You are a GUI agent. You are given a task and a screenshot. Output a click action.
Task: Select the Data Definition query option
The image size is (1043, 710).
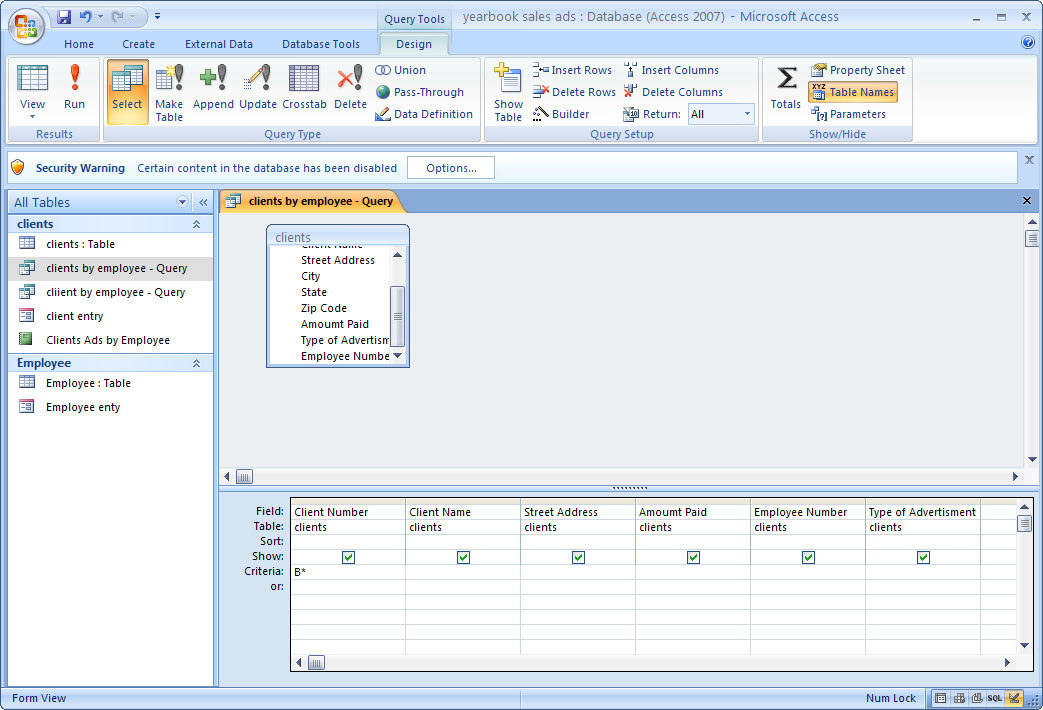pos(424,114)
